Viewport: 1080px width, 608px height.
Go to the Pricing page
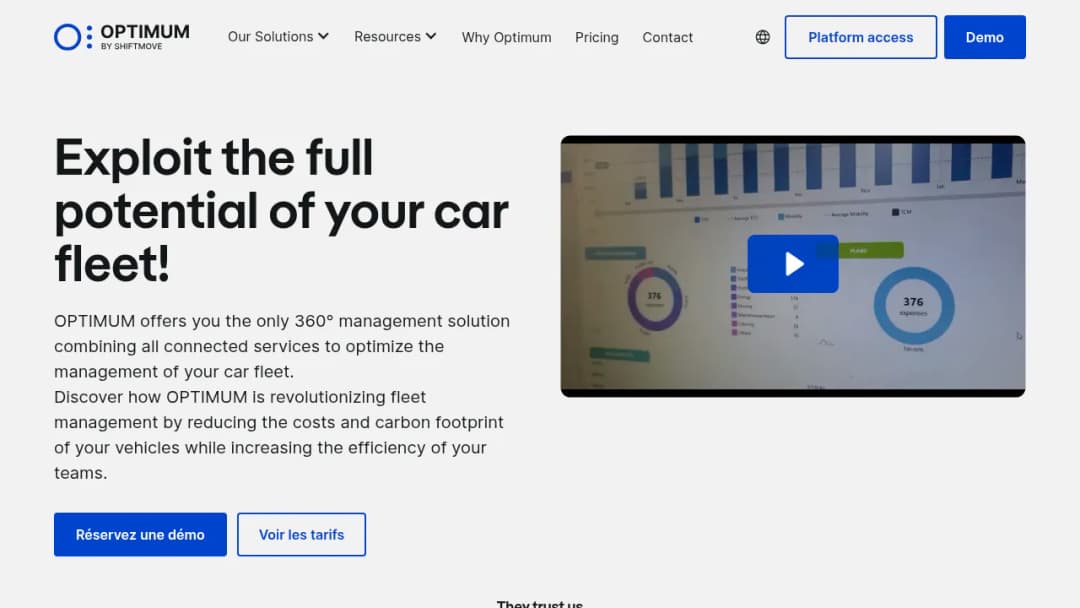596,37
